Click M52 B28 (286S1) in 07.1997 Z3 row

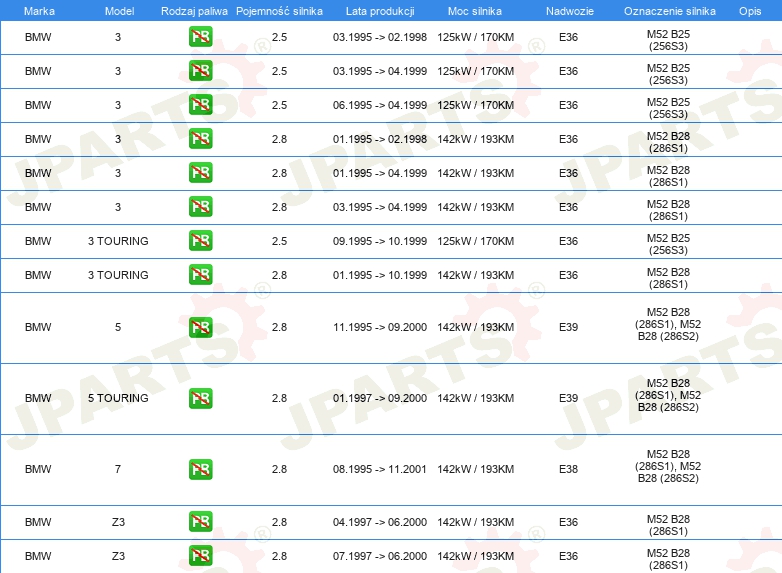(668, 559)
